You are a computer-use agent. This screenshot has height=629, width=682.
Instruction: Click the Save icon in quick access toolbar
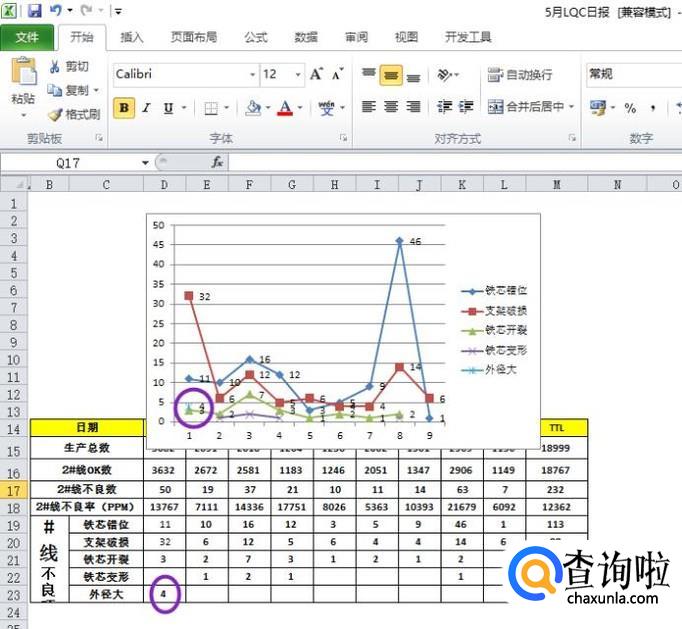click(x=34, y=10)
